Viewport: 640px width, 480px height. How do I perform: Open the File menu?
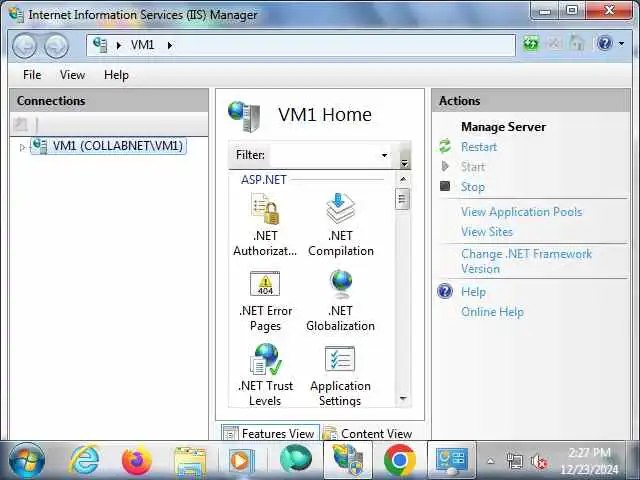pyautogui.click(x=32, y=75)
